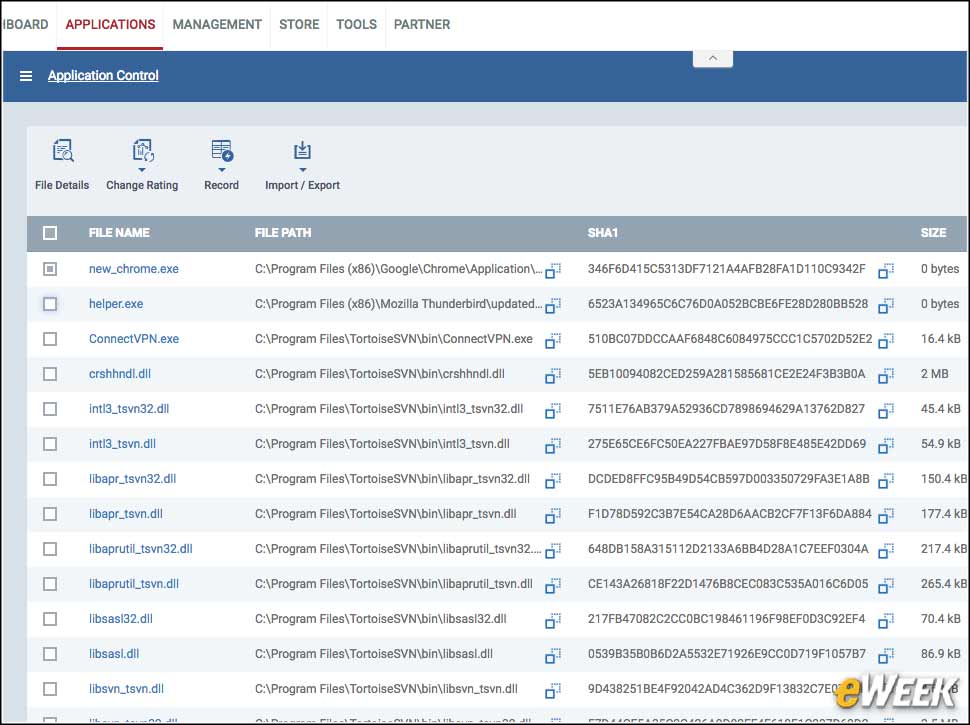Copy SHA1 of intl3_tsvn32.dll
The height and width of the screenshot is (725, 970).
(886, 410)
